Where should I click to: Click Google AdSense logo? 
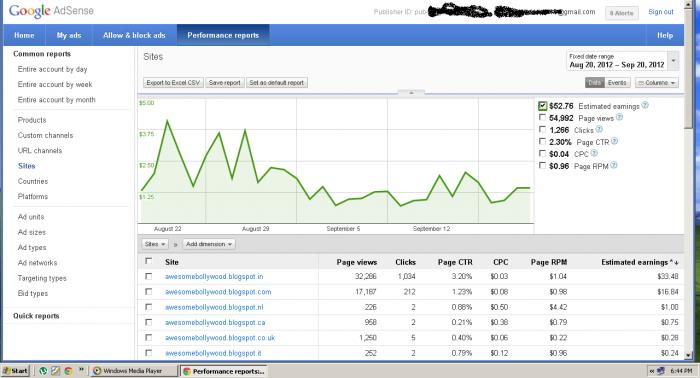(51, 11)
